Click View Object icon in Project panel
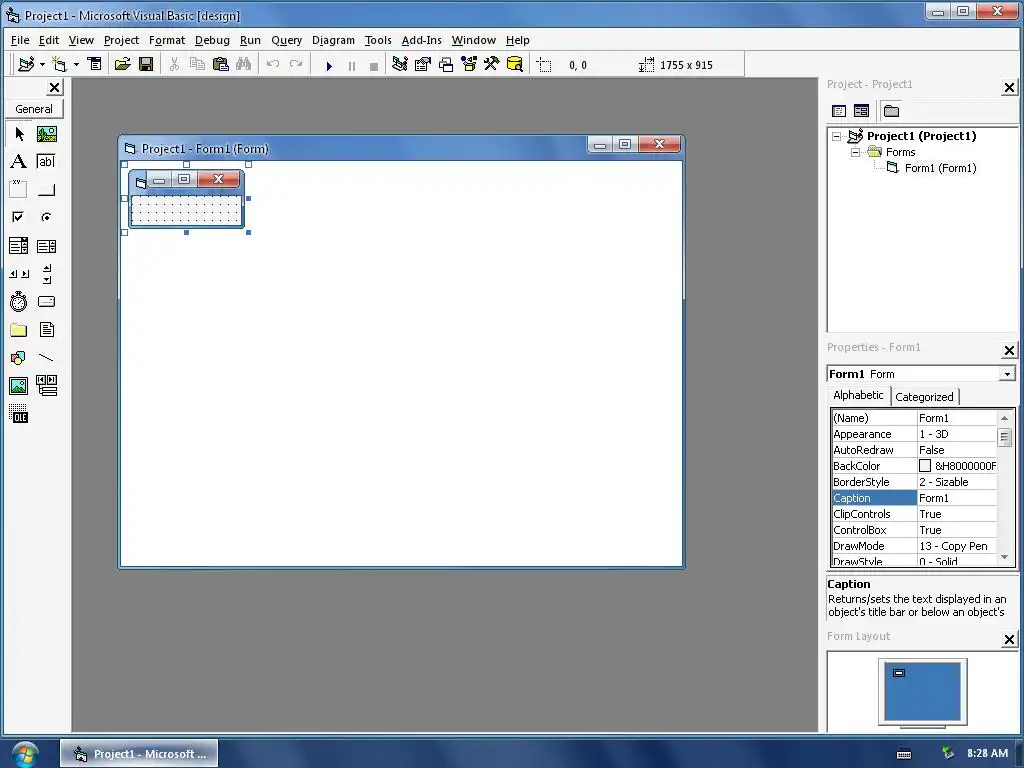The width and height of the screenshot is (1024, 768). tap(861, 111)
